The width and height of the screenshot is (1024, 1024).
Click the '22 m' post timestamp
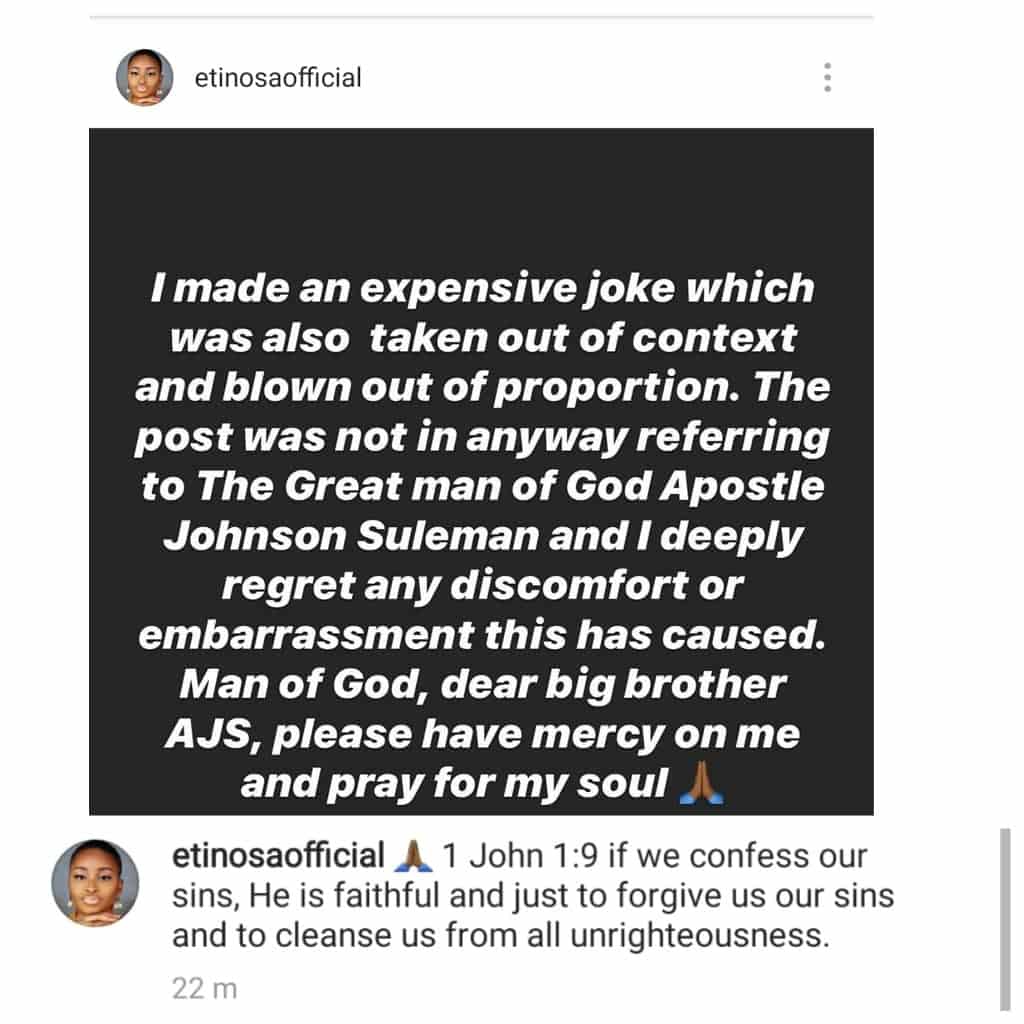point(204,989)
